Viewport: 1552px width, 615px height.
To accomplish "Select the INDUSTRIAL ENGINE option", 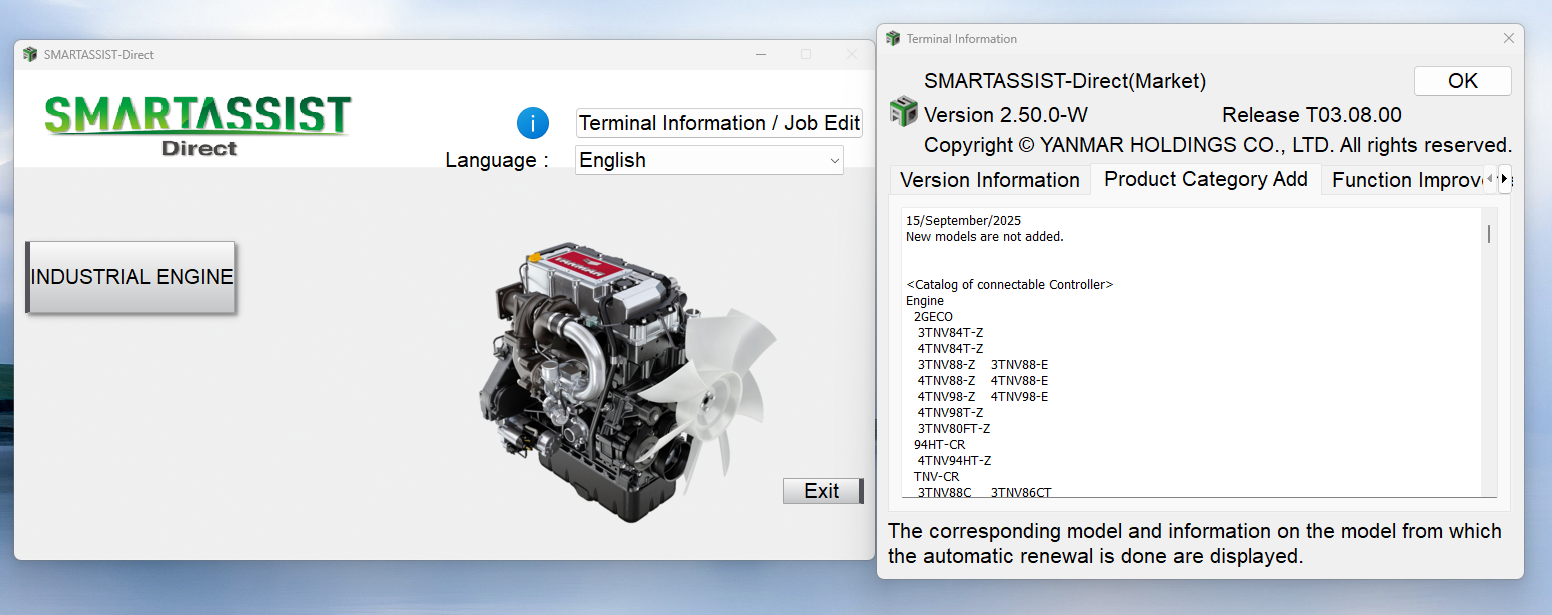I will (x=130, y=276).
